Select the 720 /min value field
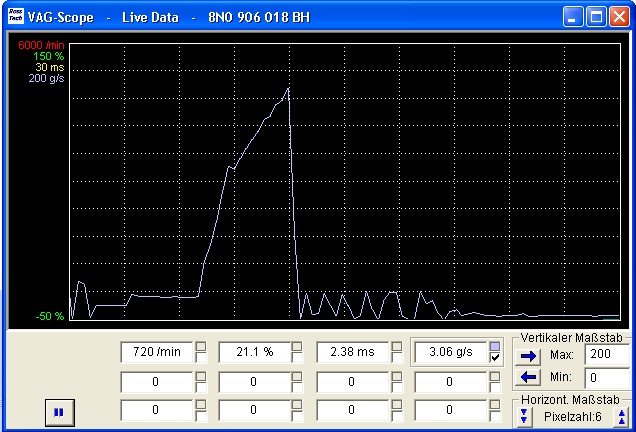Viewport: 636px width, 432px height. tap(156, 352)
